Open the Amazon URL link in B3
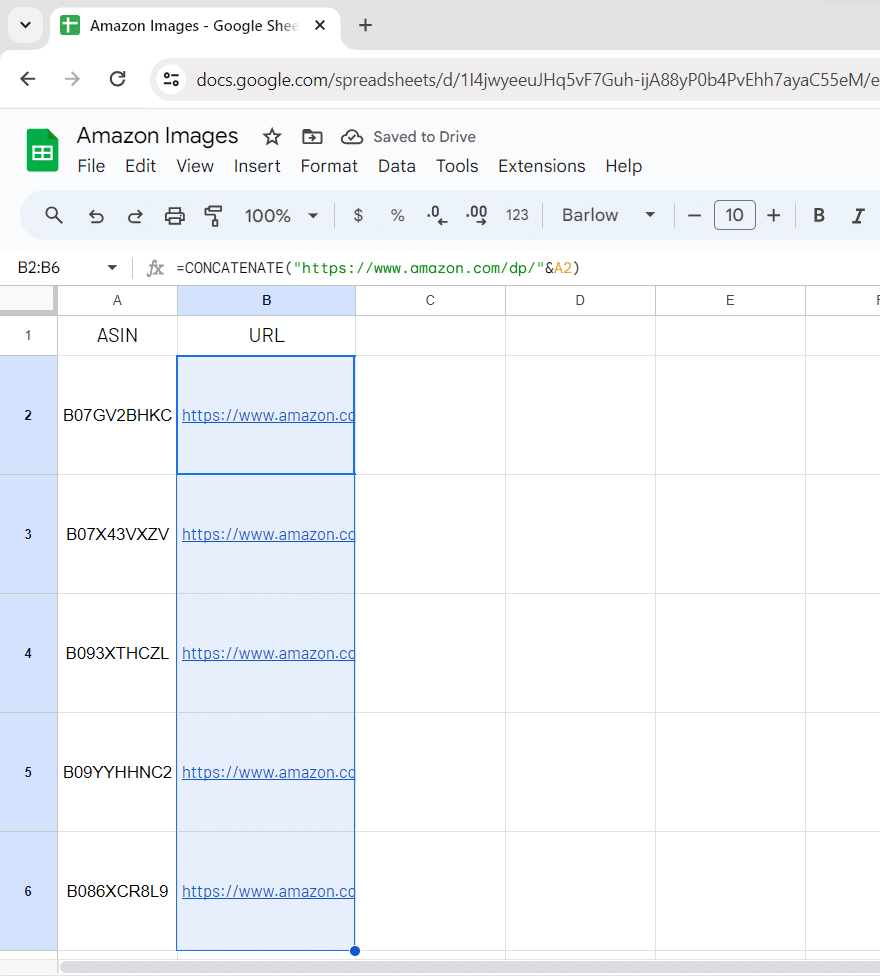The image size is (880, 976). coord(267,535)
